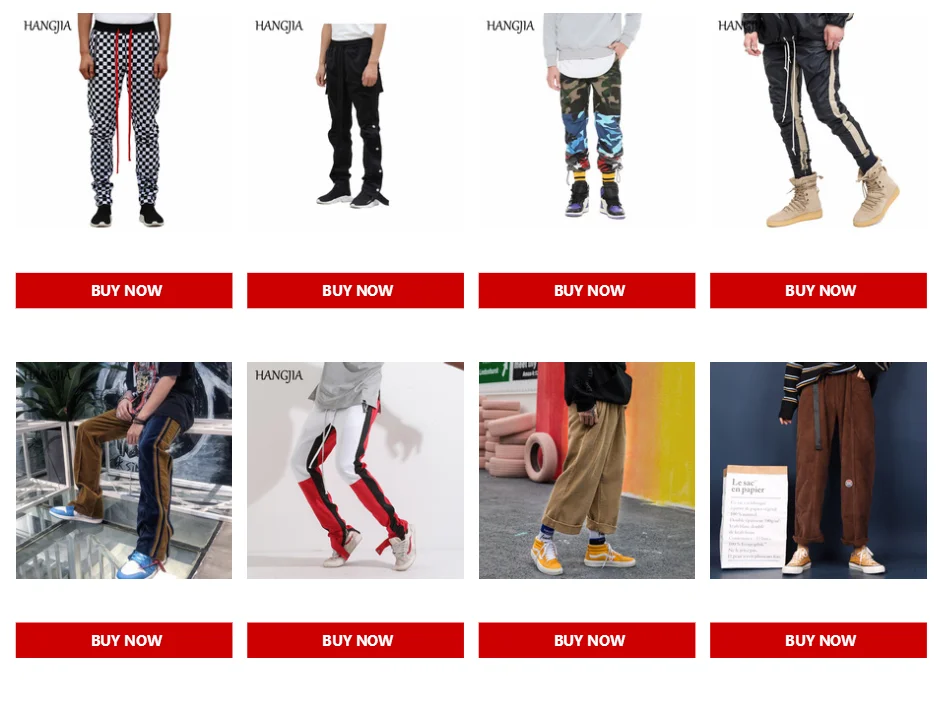
Task: Buy now the camouflage patchwork pants
Action: pyautogui.click(x=587, y=290)
